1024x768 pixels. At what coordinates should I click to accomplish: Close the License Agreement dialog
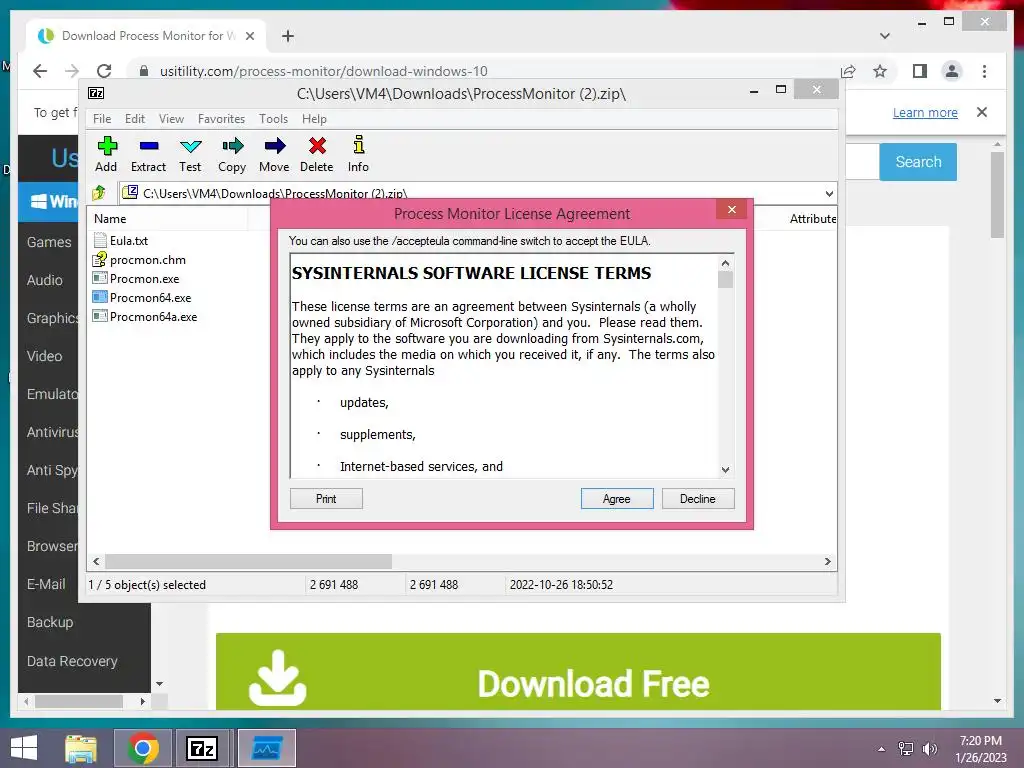click(731, 210)
